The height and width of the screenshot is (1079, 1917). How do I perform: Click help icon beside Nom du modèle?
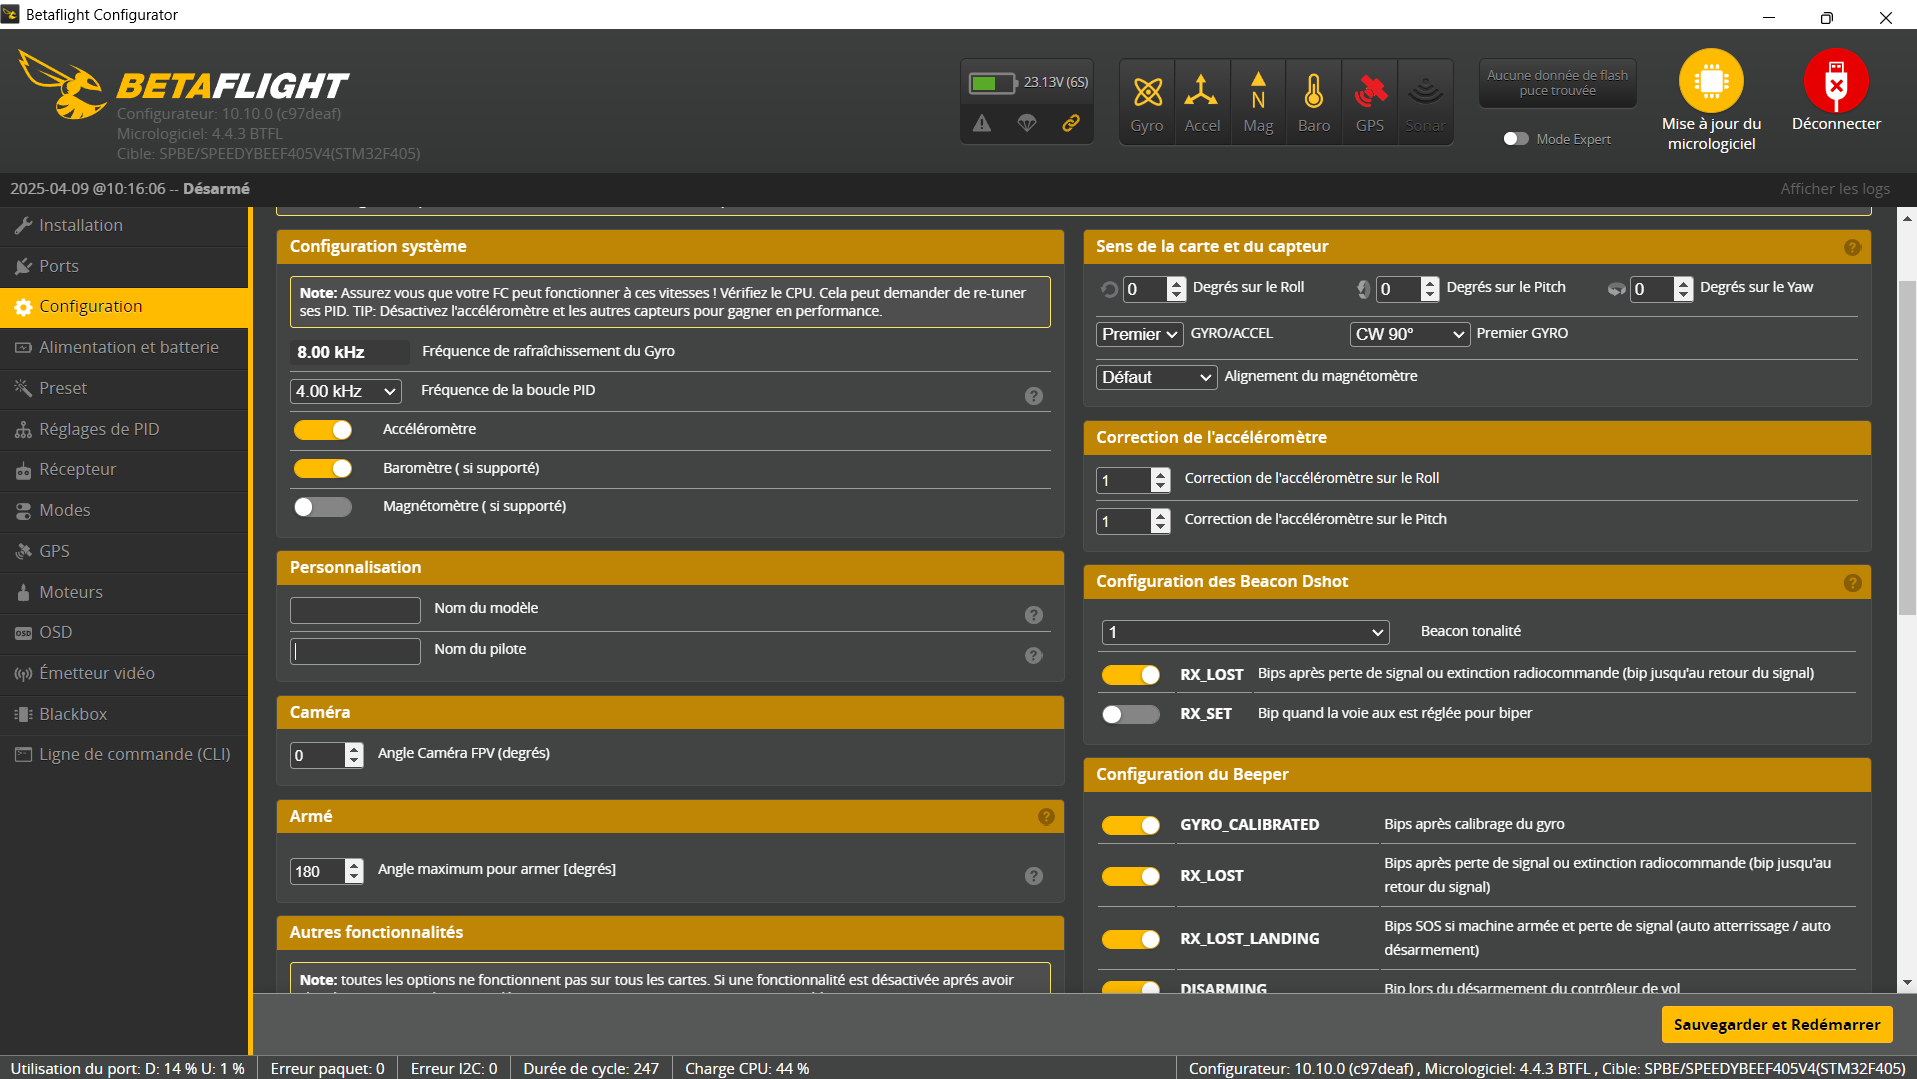pos(1034,615)
